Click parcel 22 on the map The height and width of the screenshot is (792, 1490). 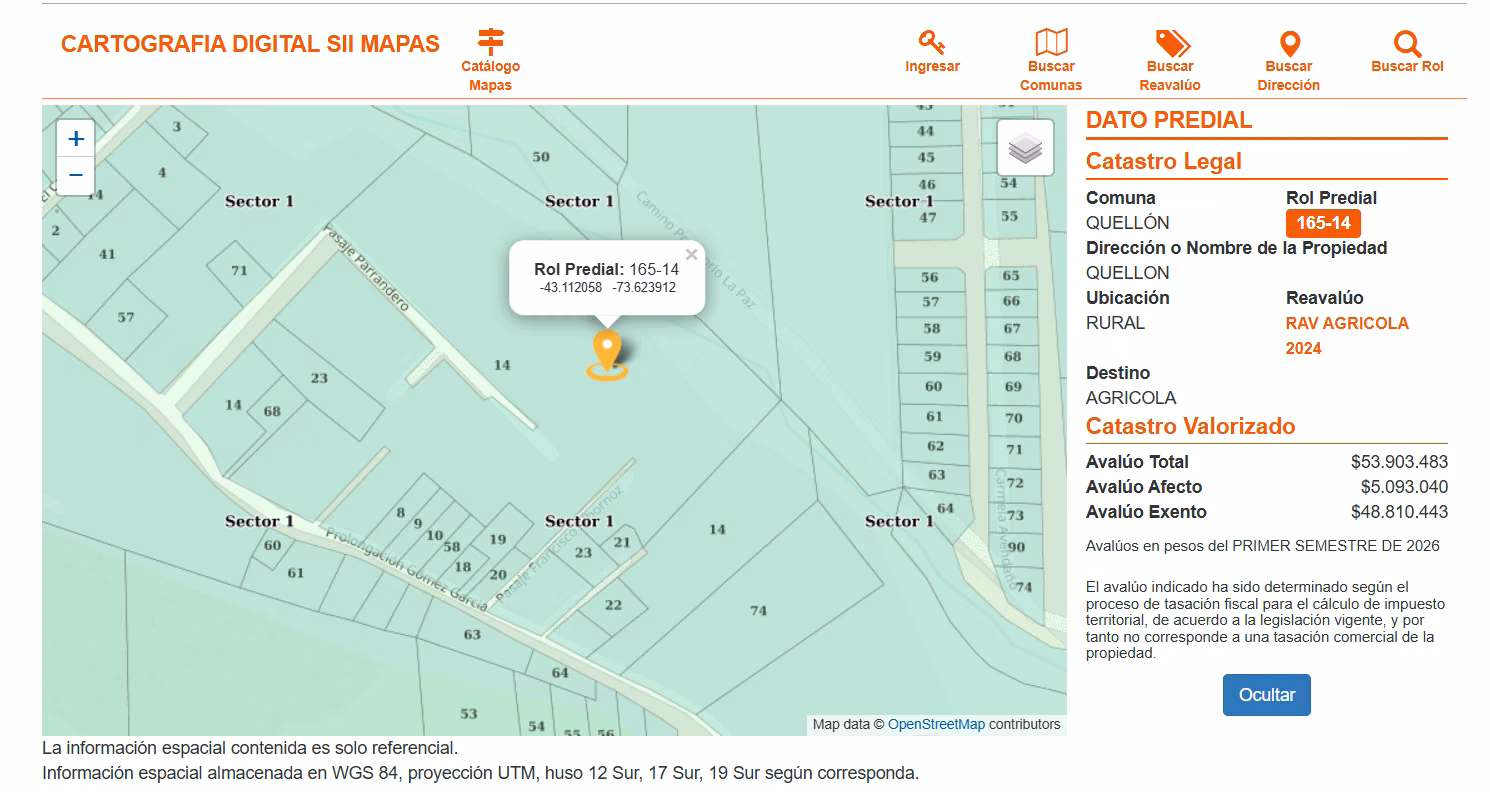point(613,605)
